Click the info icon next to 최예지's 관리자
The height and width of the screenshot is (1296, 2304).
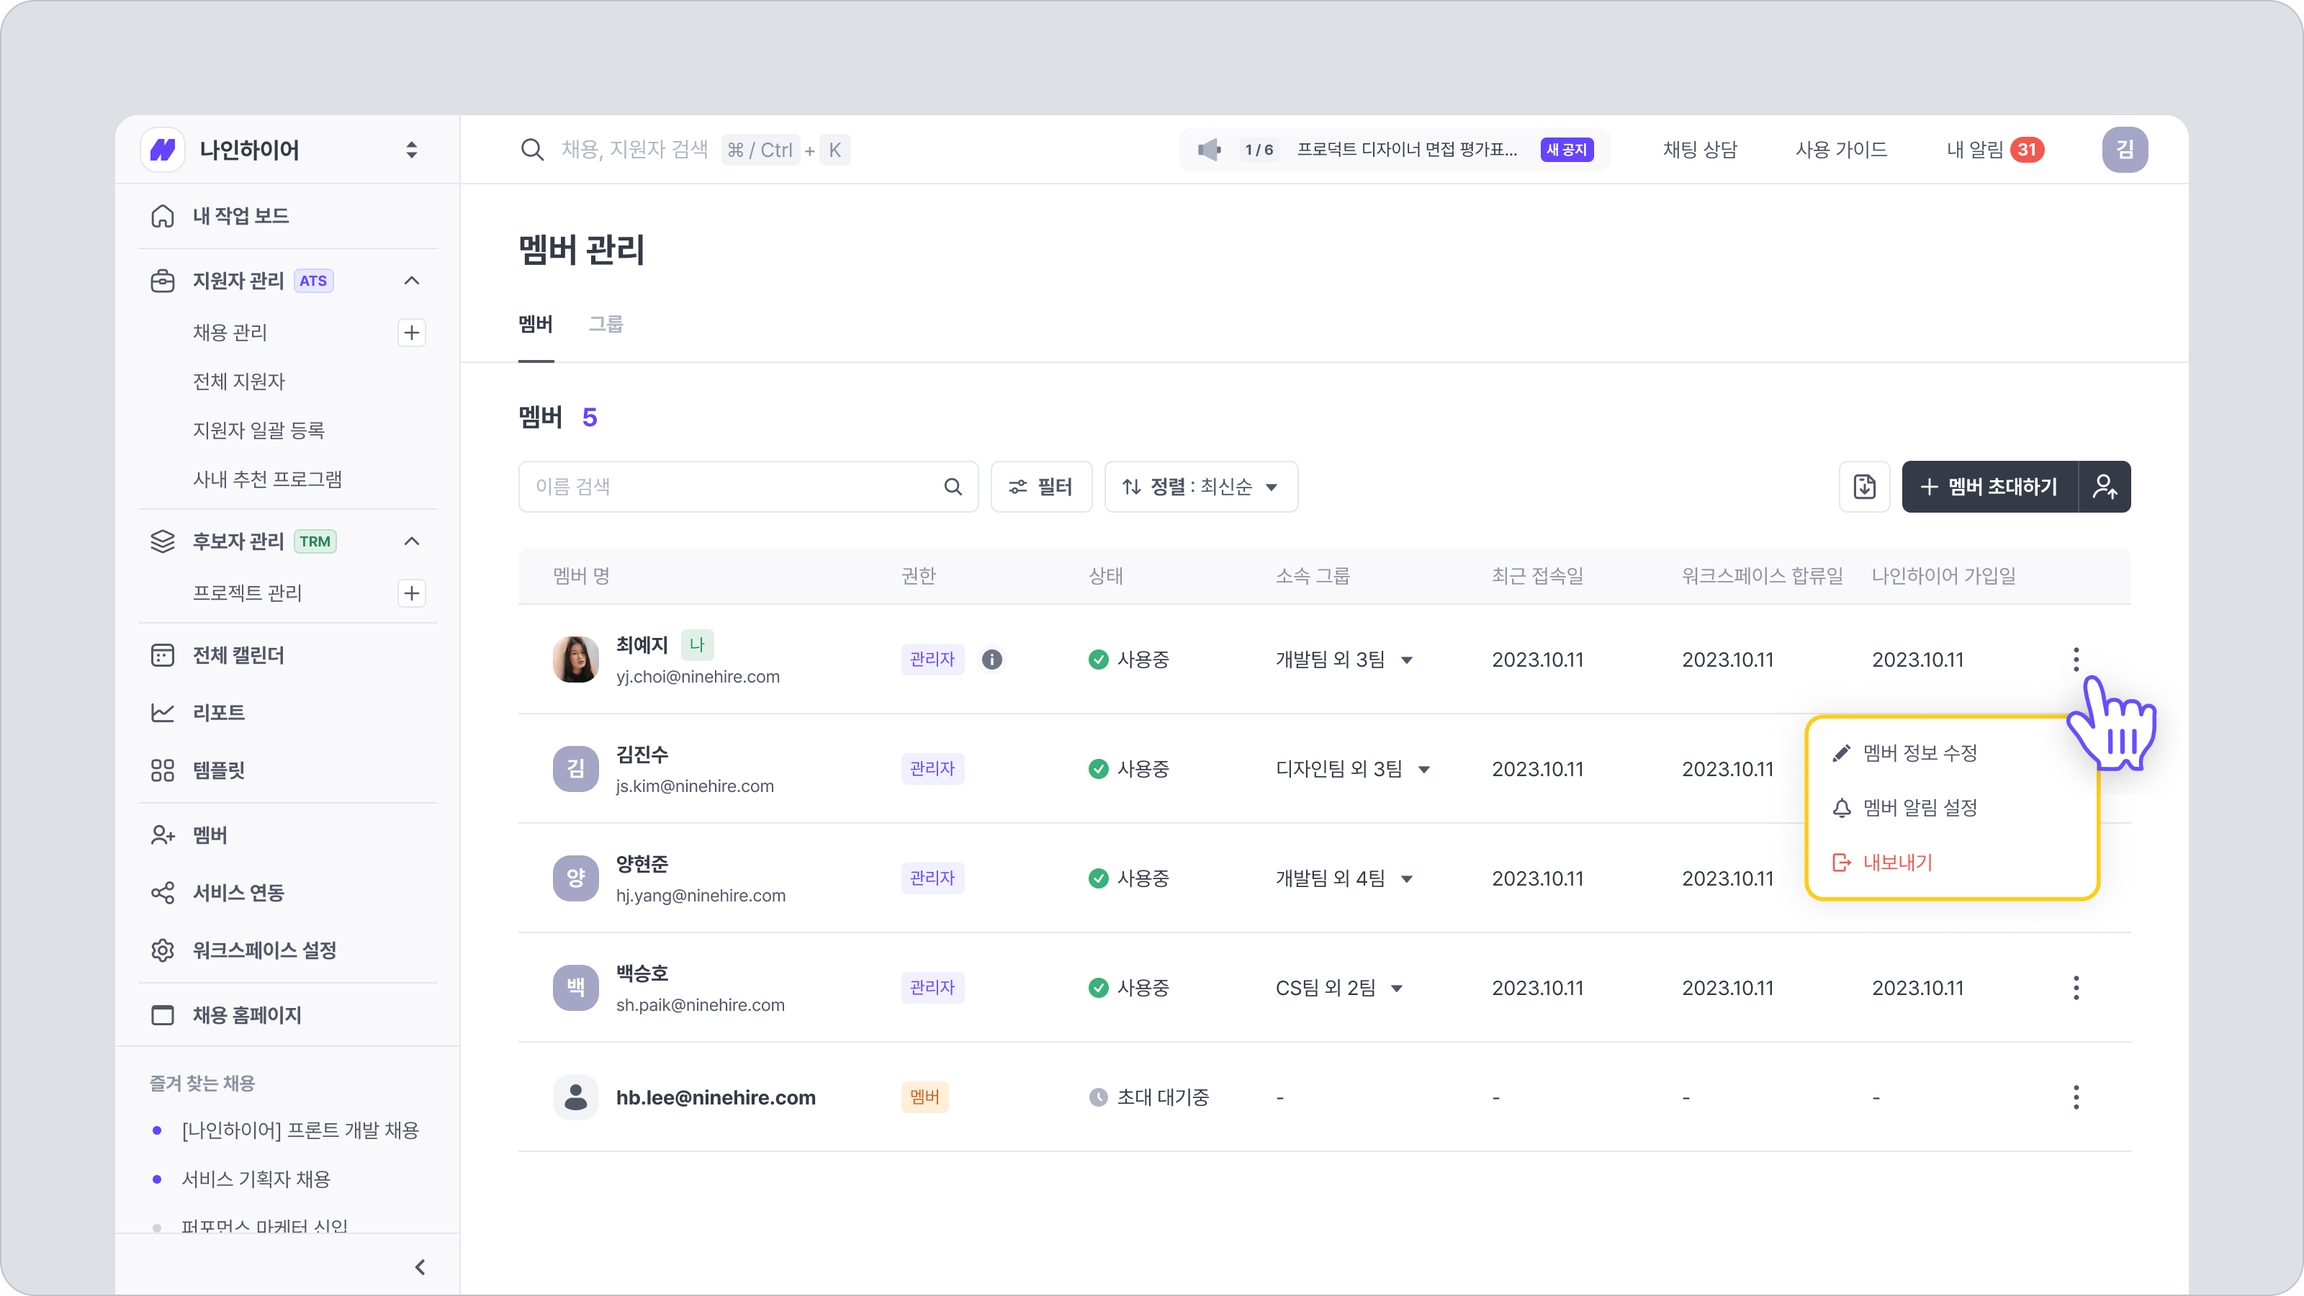click(x=992, y=659)
